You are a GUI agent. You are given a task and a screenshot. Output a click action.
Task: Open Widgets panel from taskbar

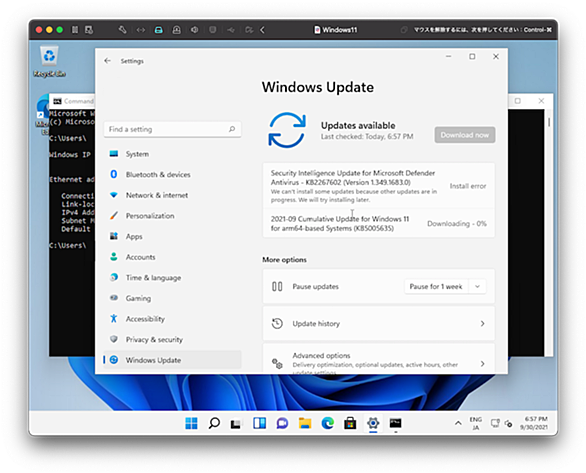[x=259, y=423]
